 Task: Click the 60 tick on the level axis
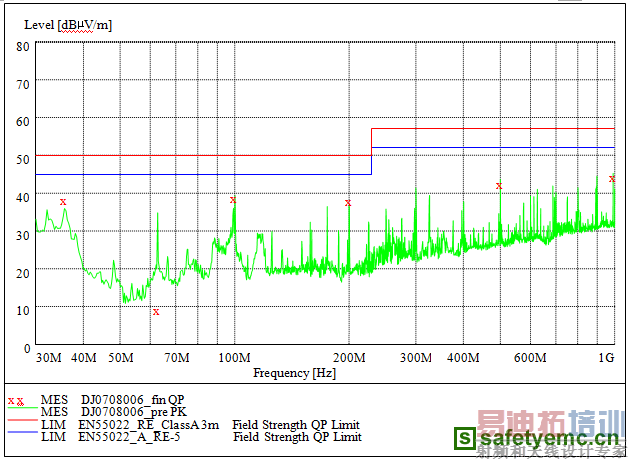23,121
